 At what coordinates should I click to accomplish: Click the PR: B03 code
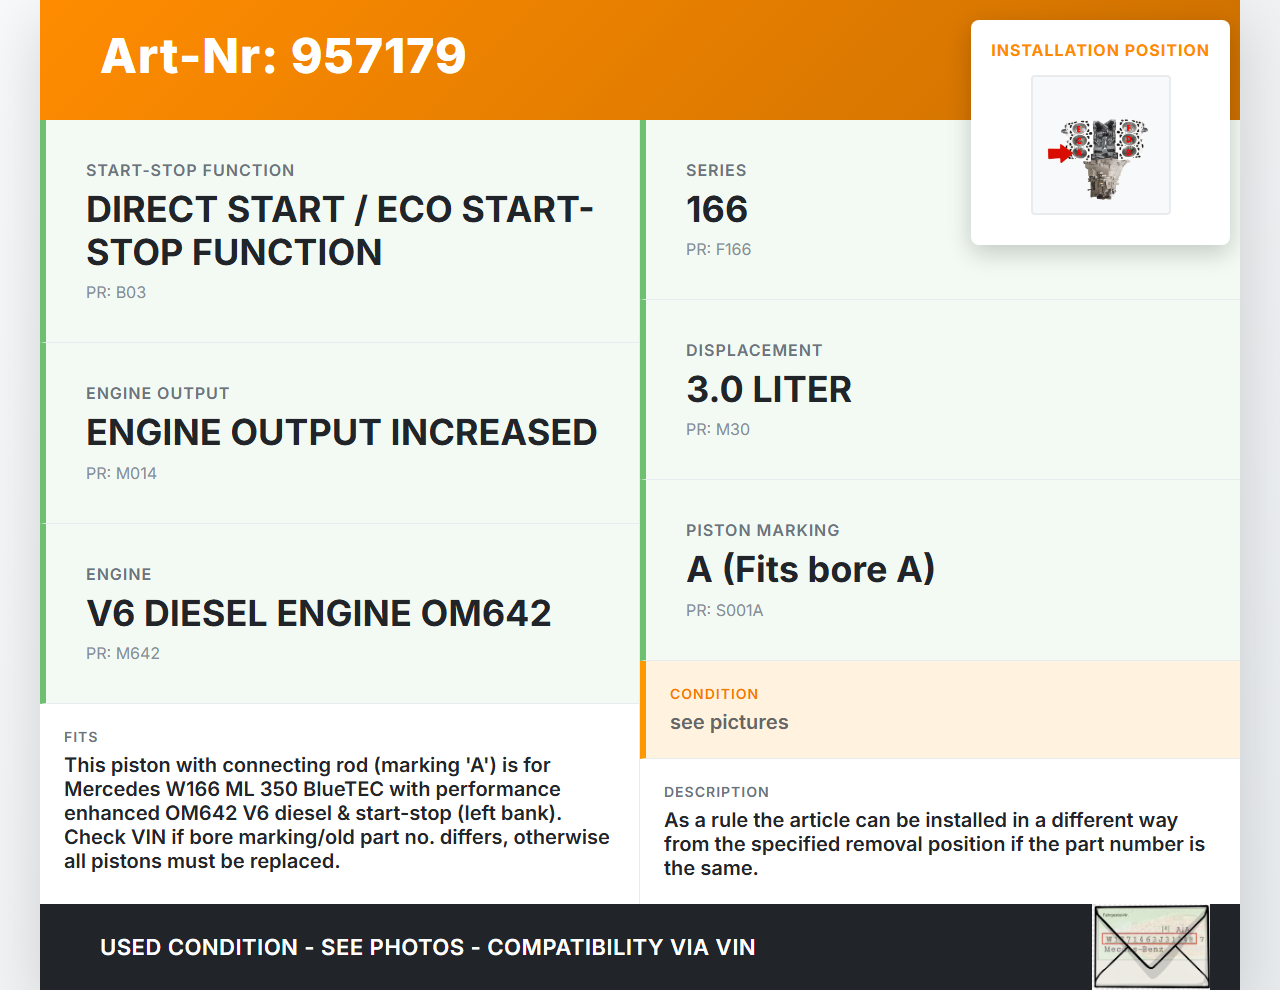(116, 293)
